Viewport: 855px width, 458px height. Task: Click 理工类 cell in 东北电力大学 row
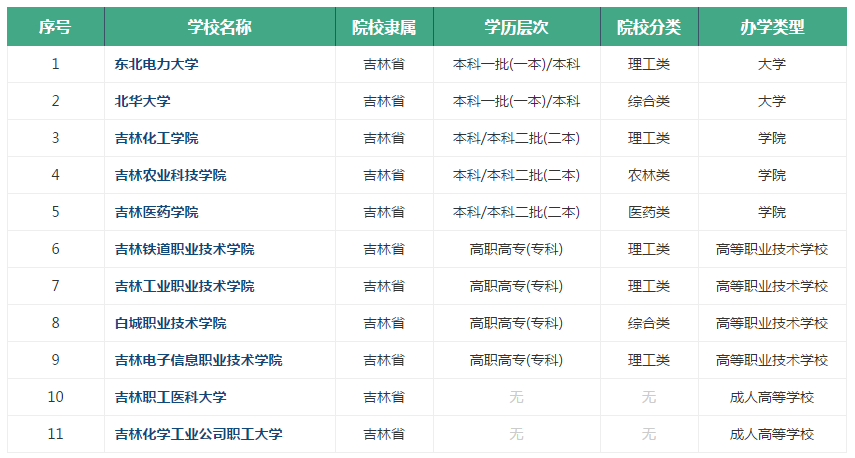[649, 64]
